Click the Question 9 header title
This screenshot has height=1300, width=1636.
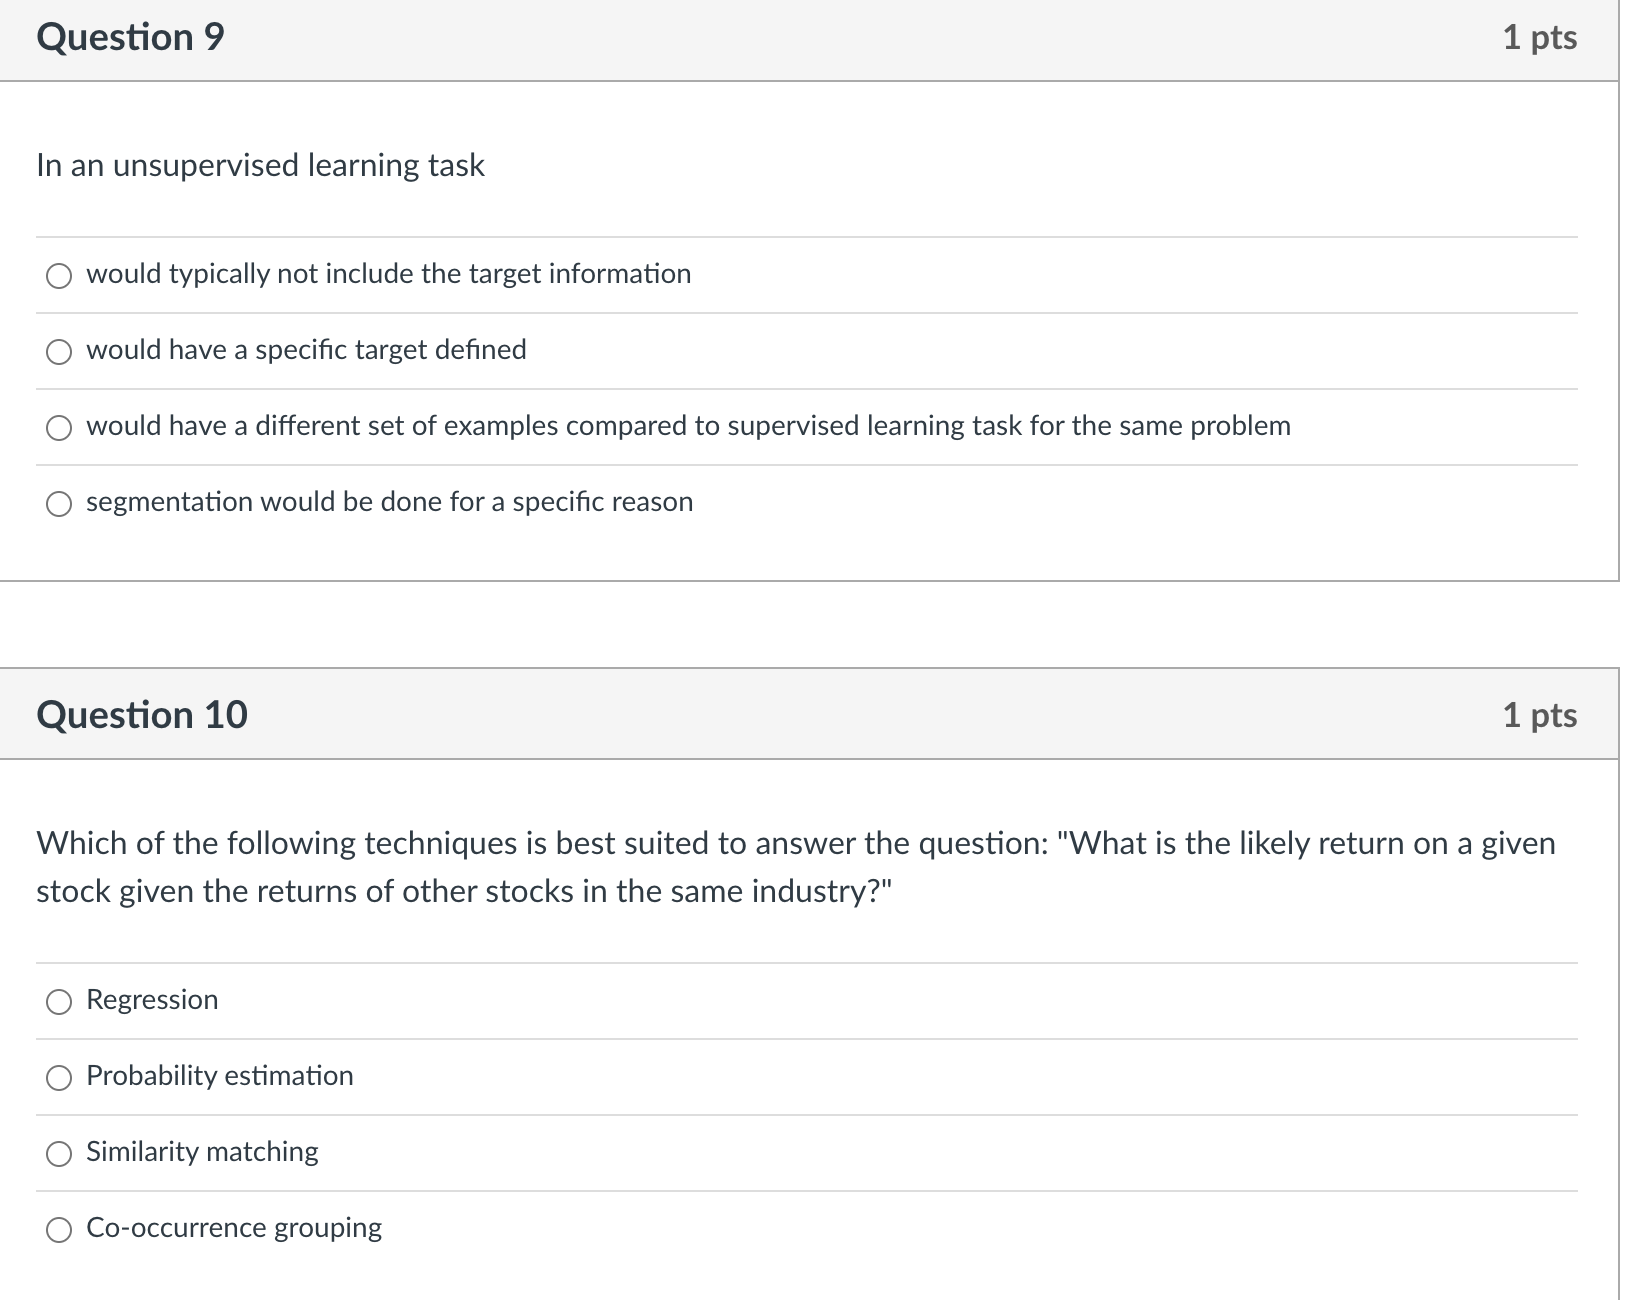[x=131, y=37]
